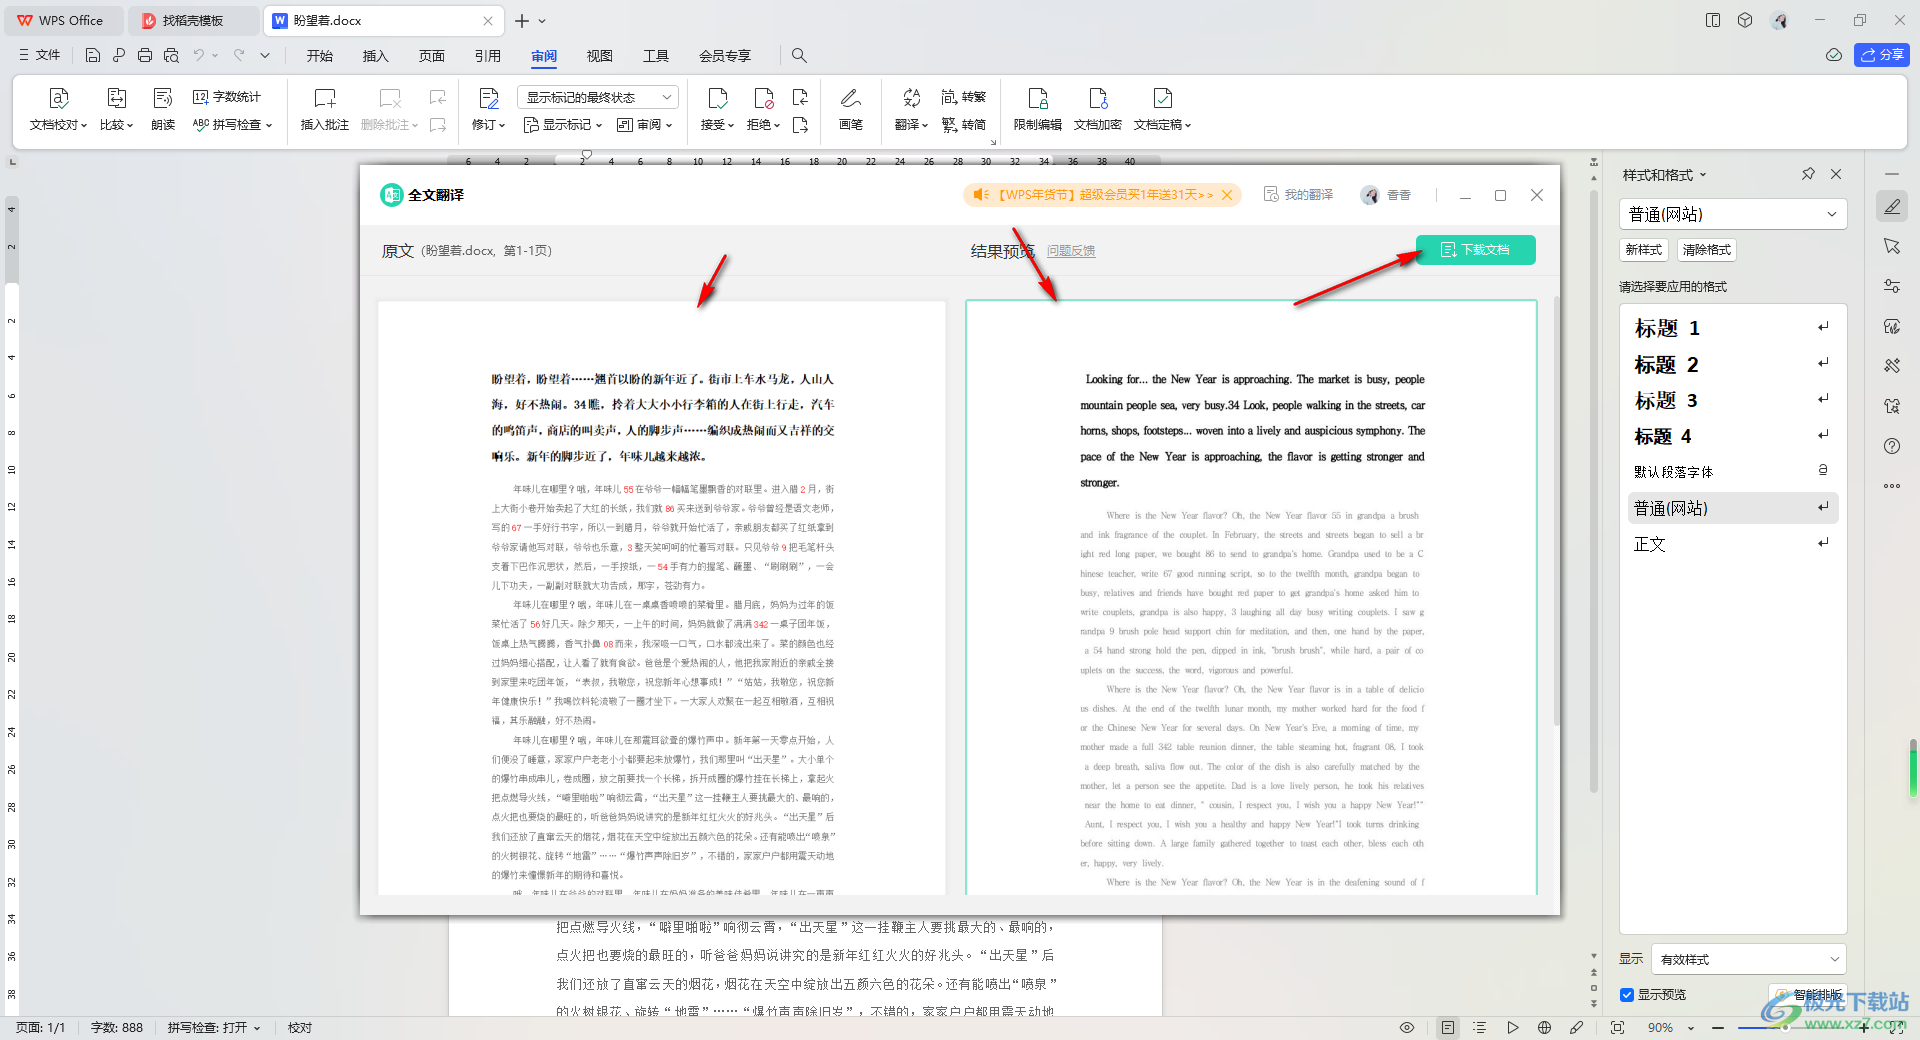Click the translated result preview page
Screen dimensions: 1920x1040
coord(1251,597)
